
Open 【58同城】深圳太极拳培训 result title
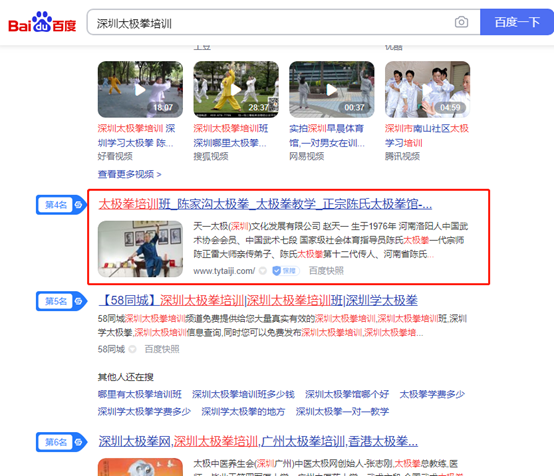tap(258, 300)
